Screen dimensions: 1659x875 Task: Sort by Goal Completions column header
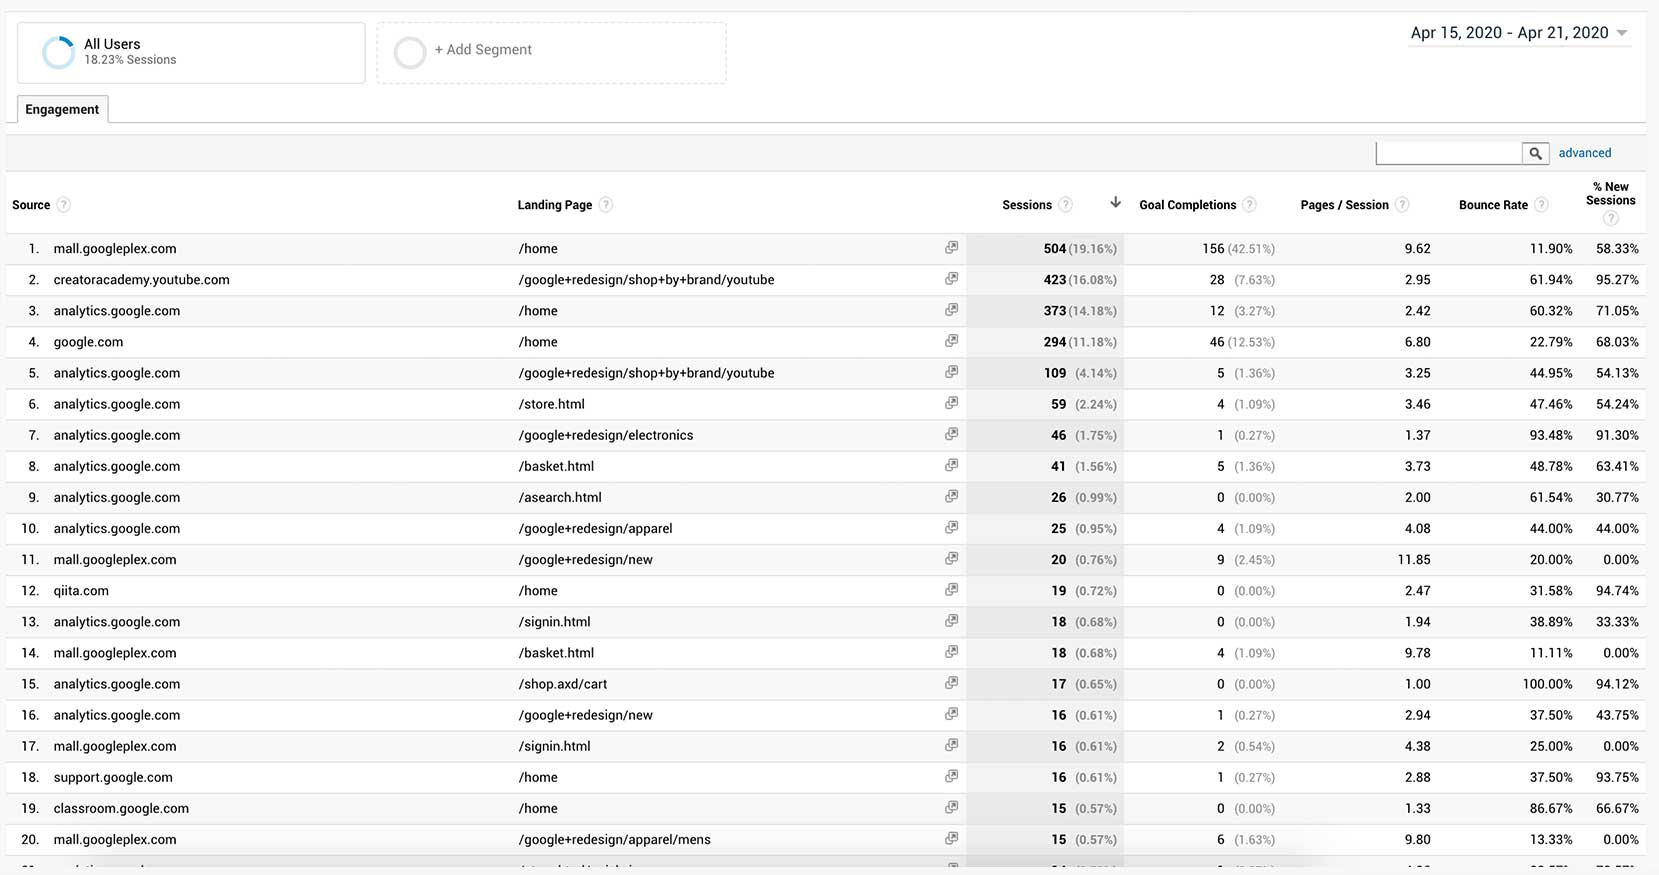coord(1188,205)
